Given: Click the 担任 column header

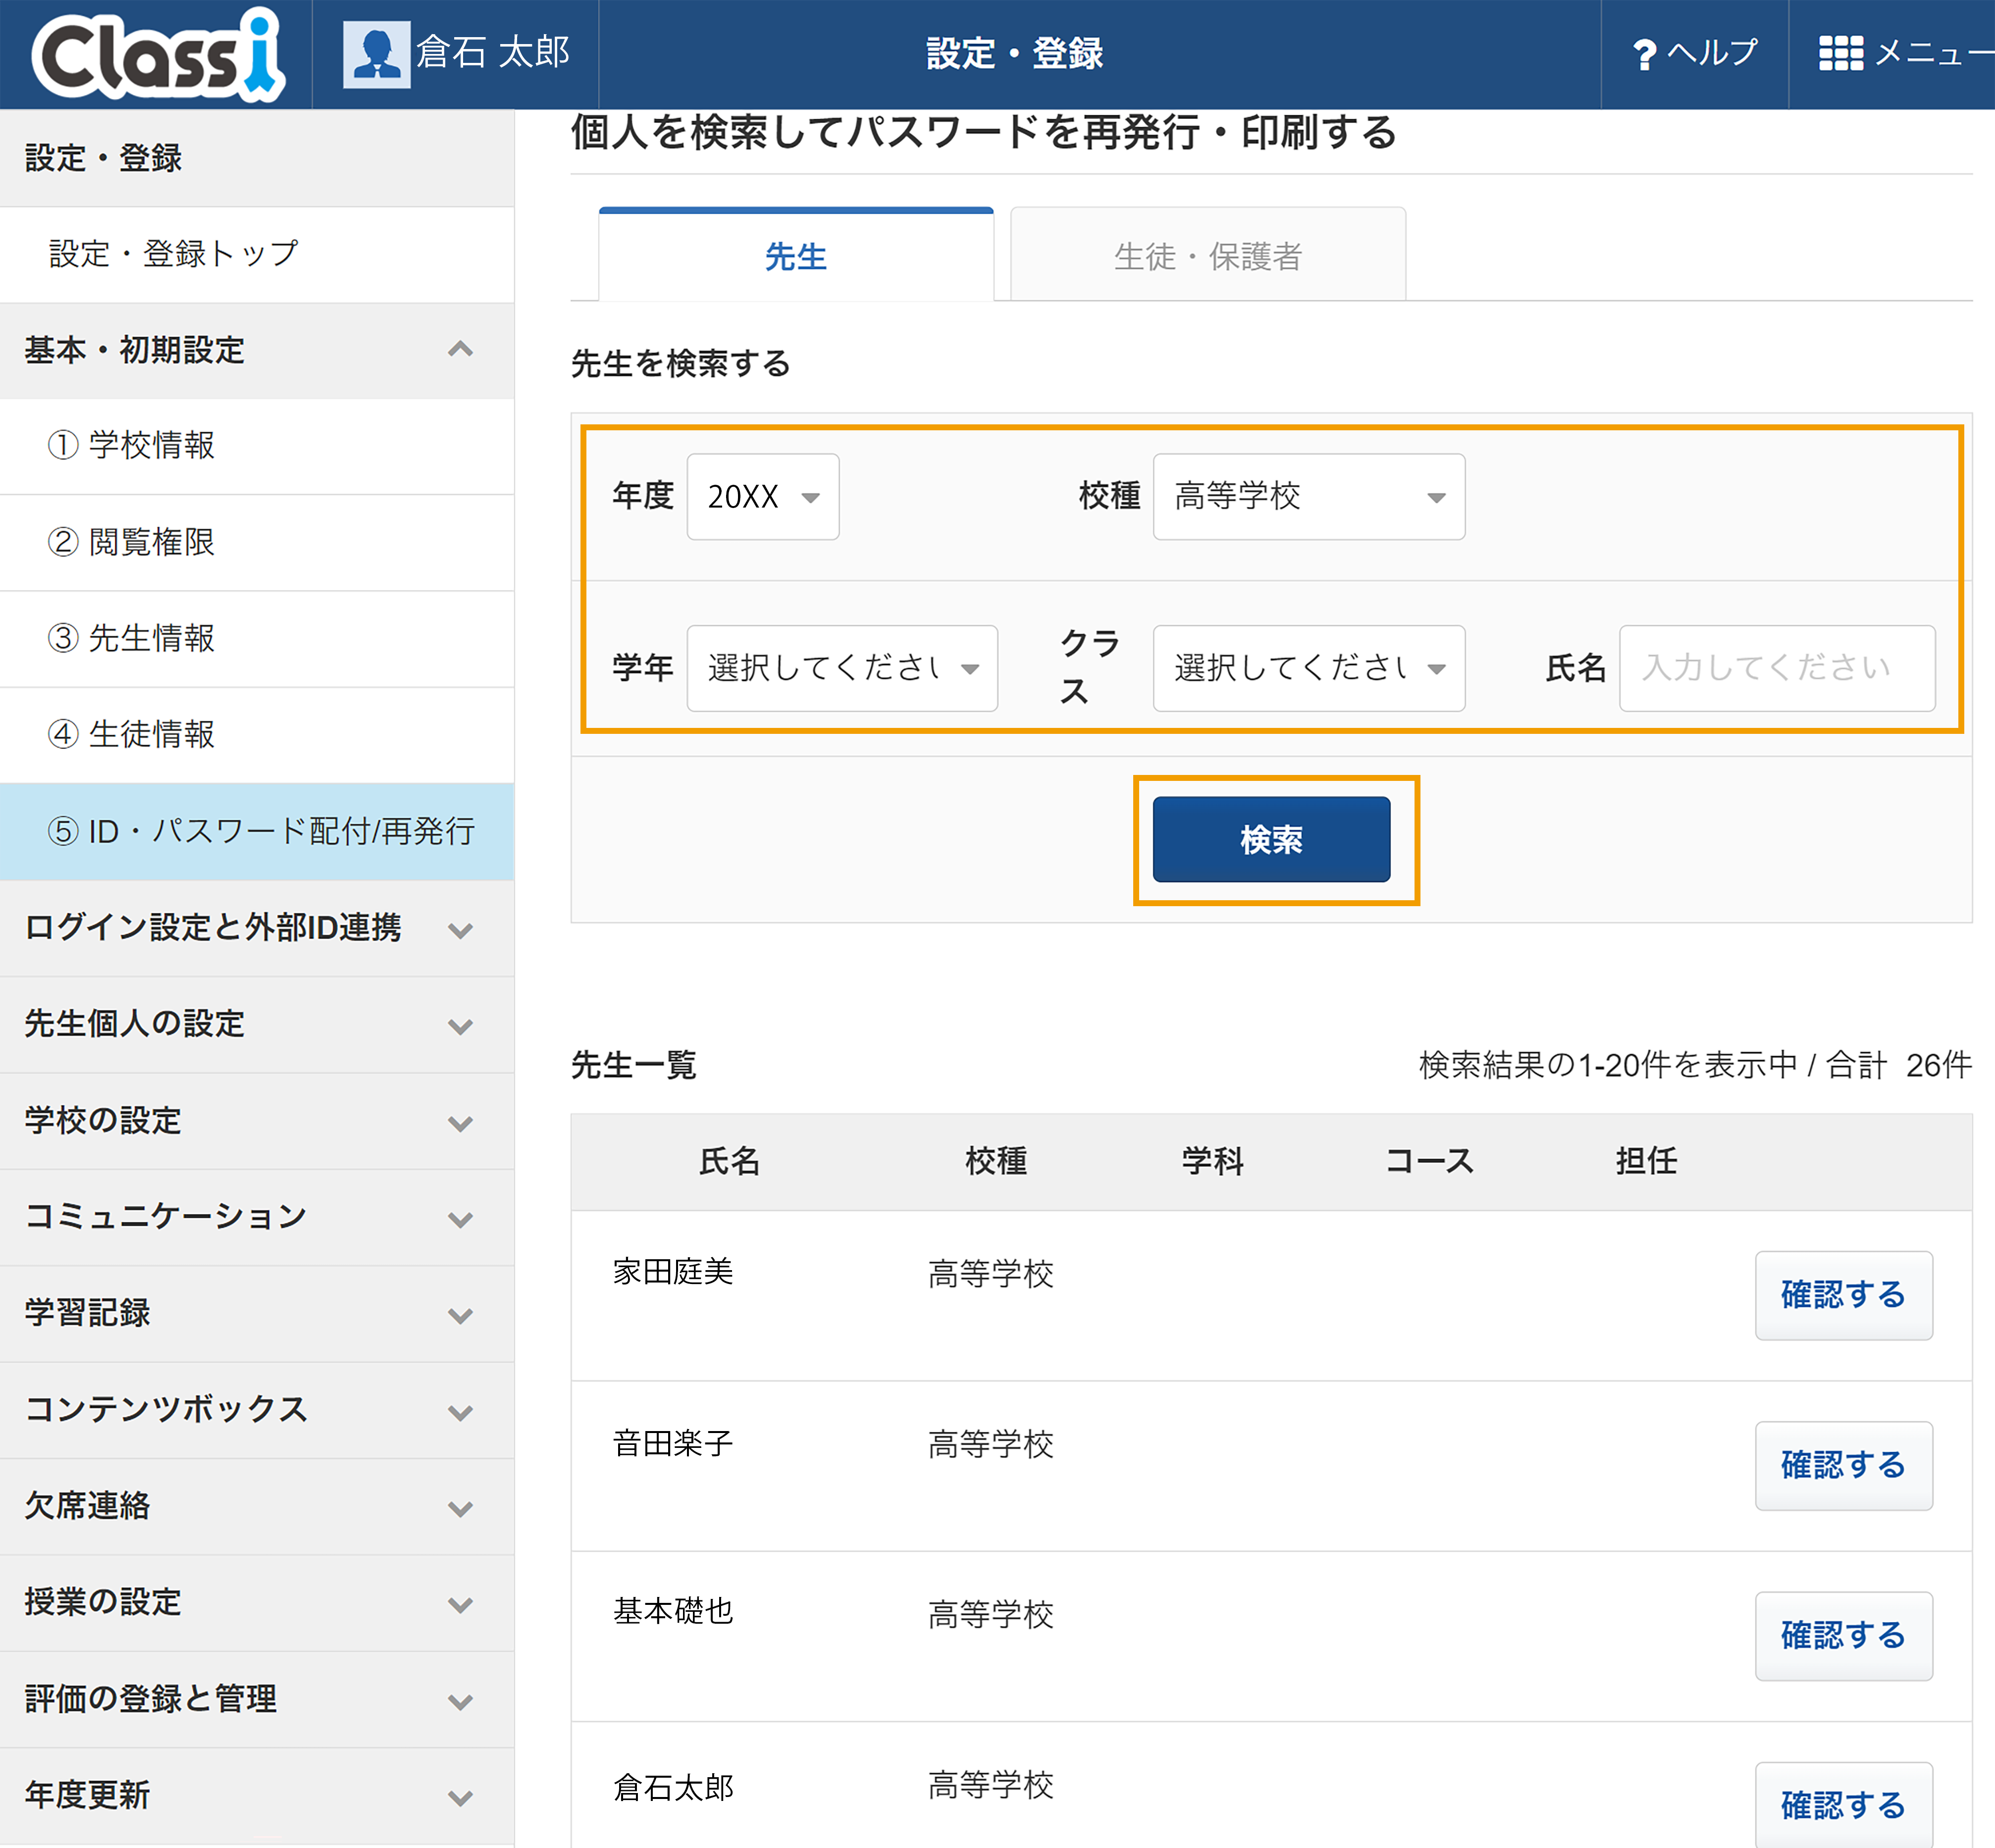Looking at the screenshot, I should (1646, 1161).
